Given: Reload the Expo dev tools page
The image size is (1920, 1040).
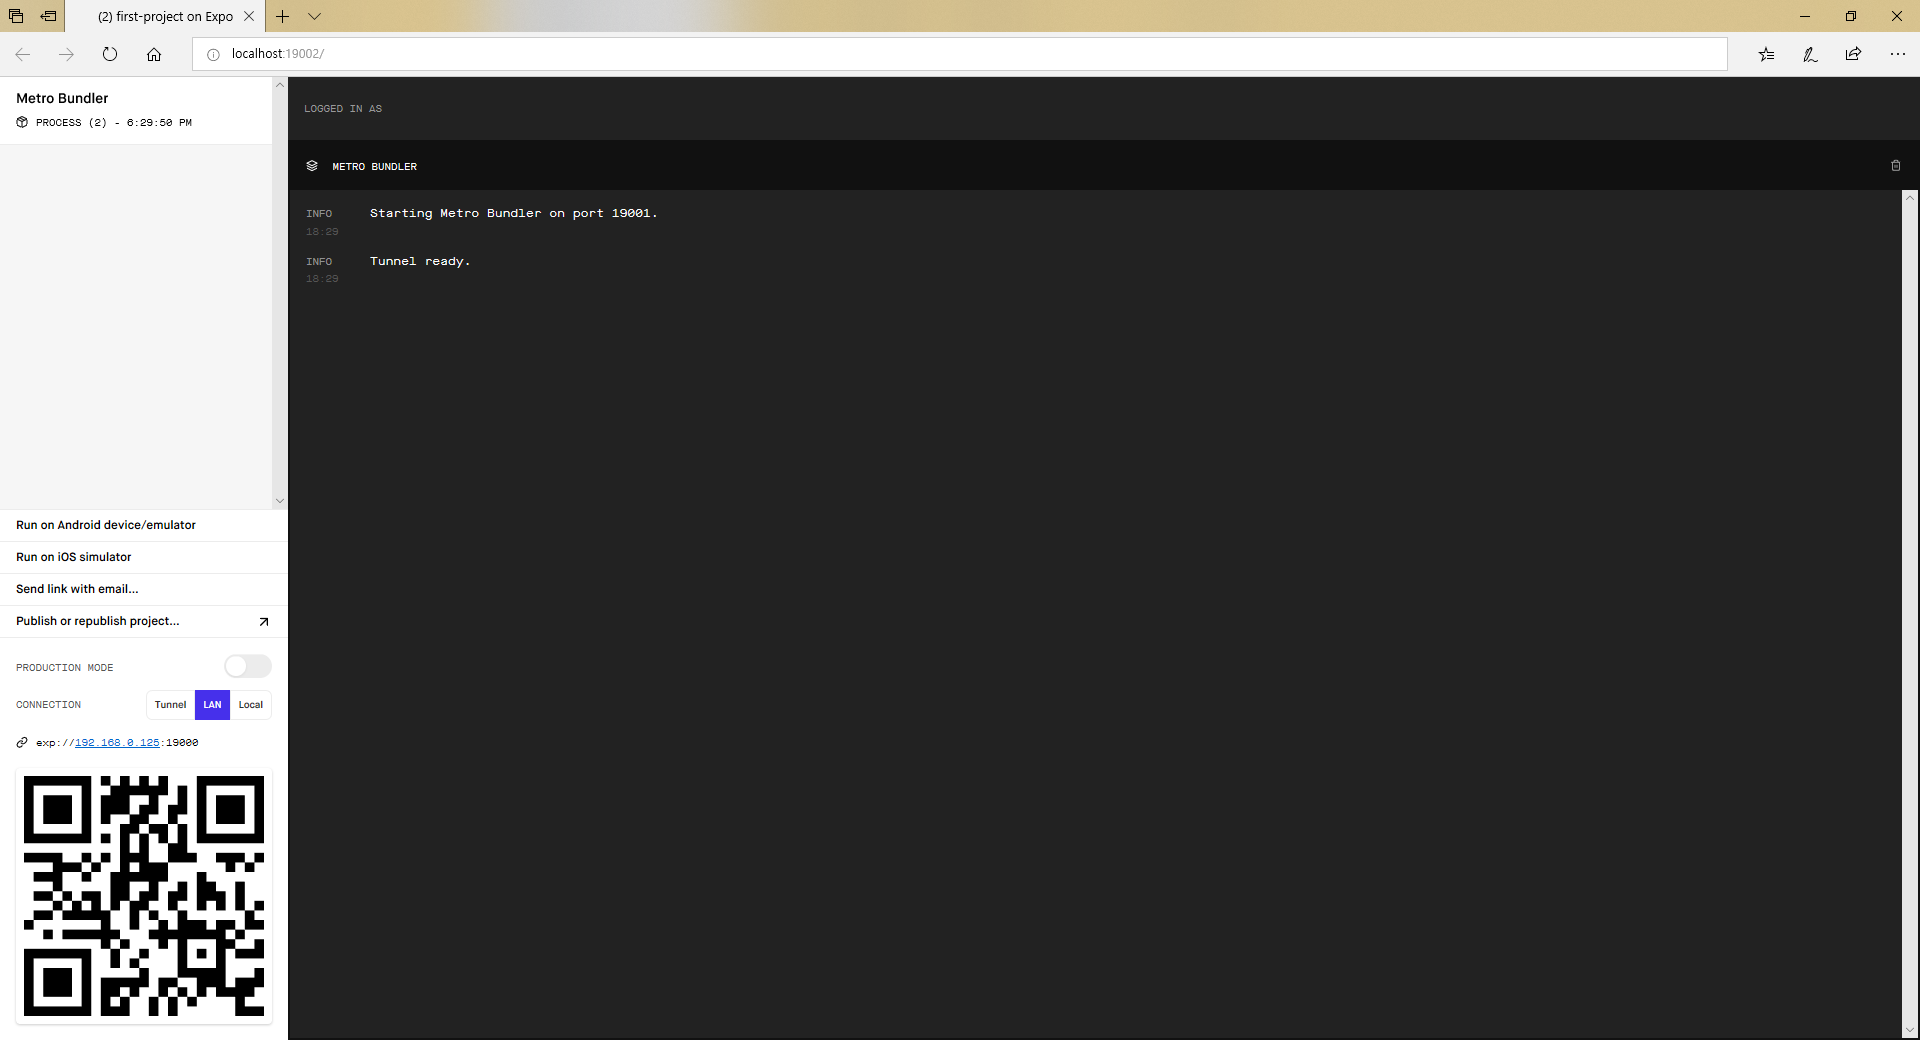Looking at the screenshot, I should (x=110, y=54).
